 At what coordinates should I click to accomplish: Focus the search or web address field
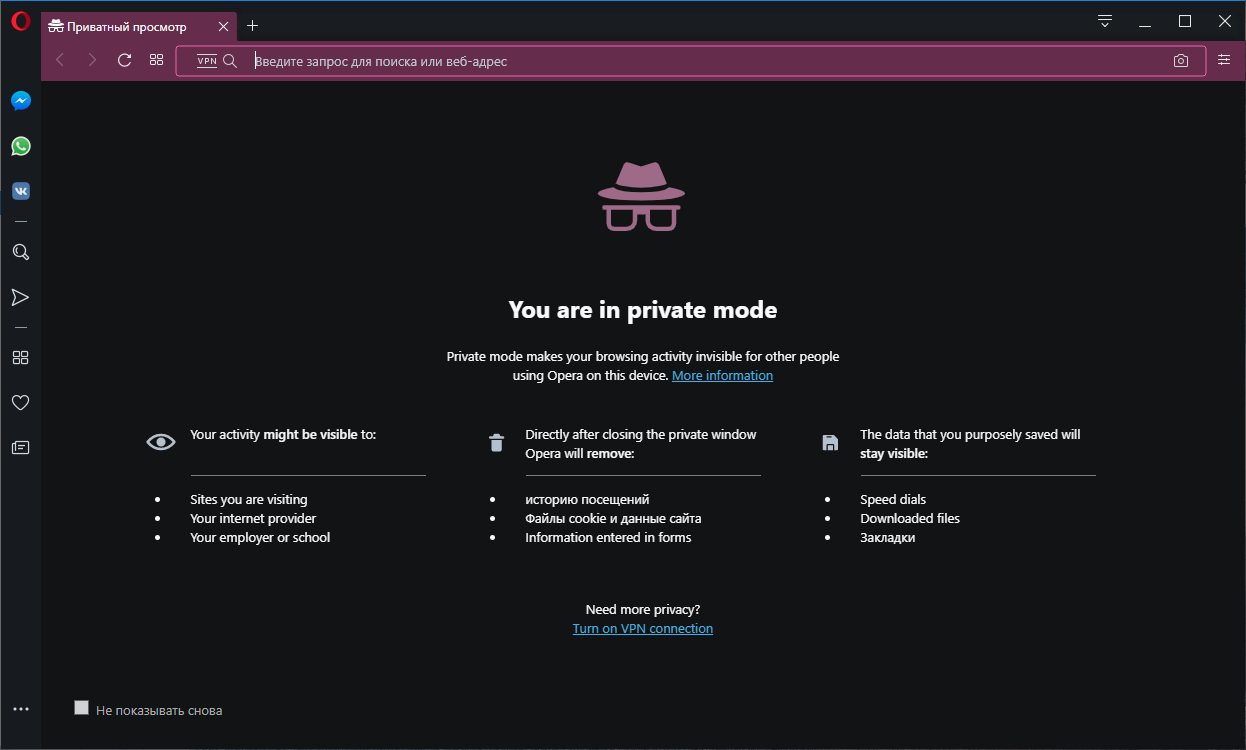click(x=700, y=61)
